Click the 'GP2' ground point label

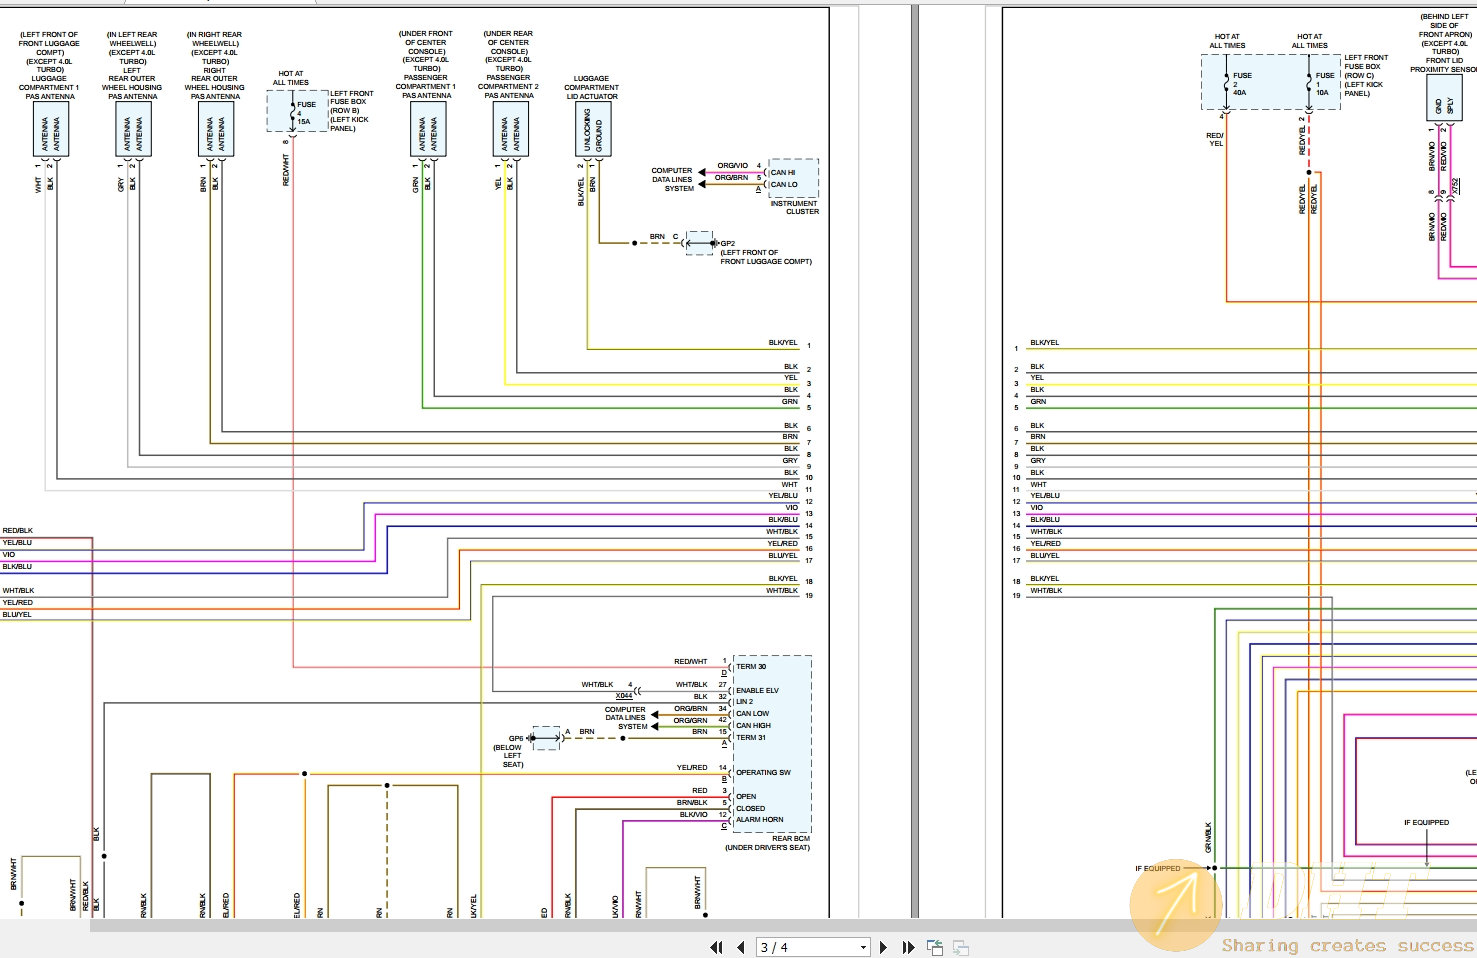[727, 243]
